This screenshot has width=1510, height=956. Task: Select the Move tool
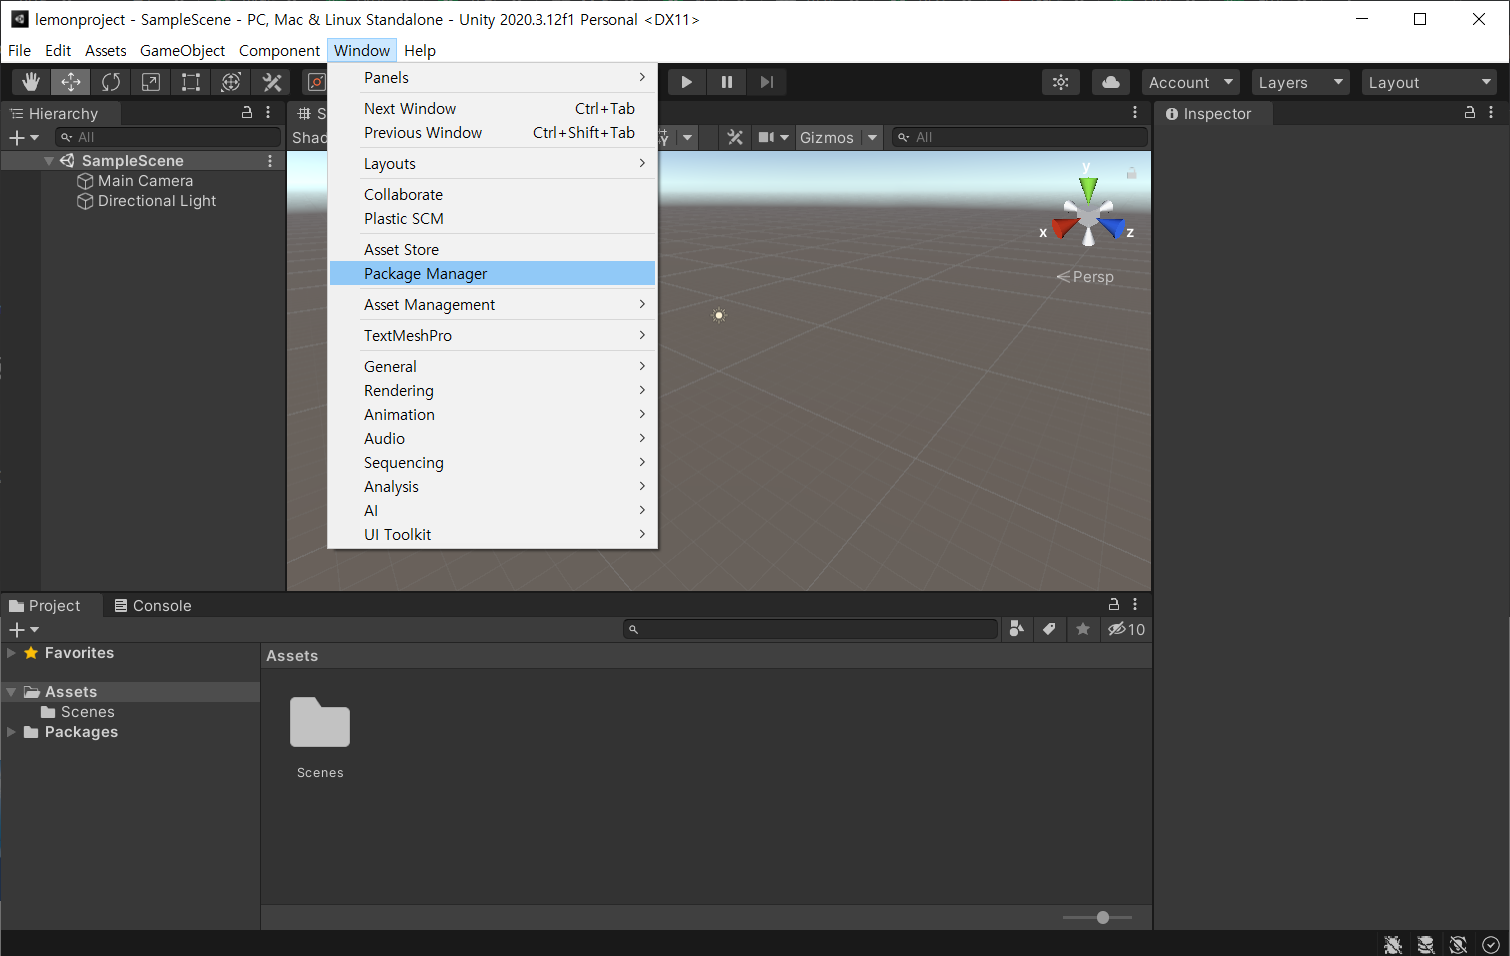click(x=71, y=82)
